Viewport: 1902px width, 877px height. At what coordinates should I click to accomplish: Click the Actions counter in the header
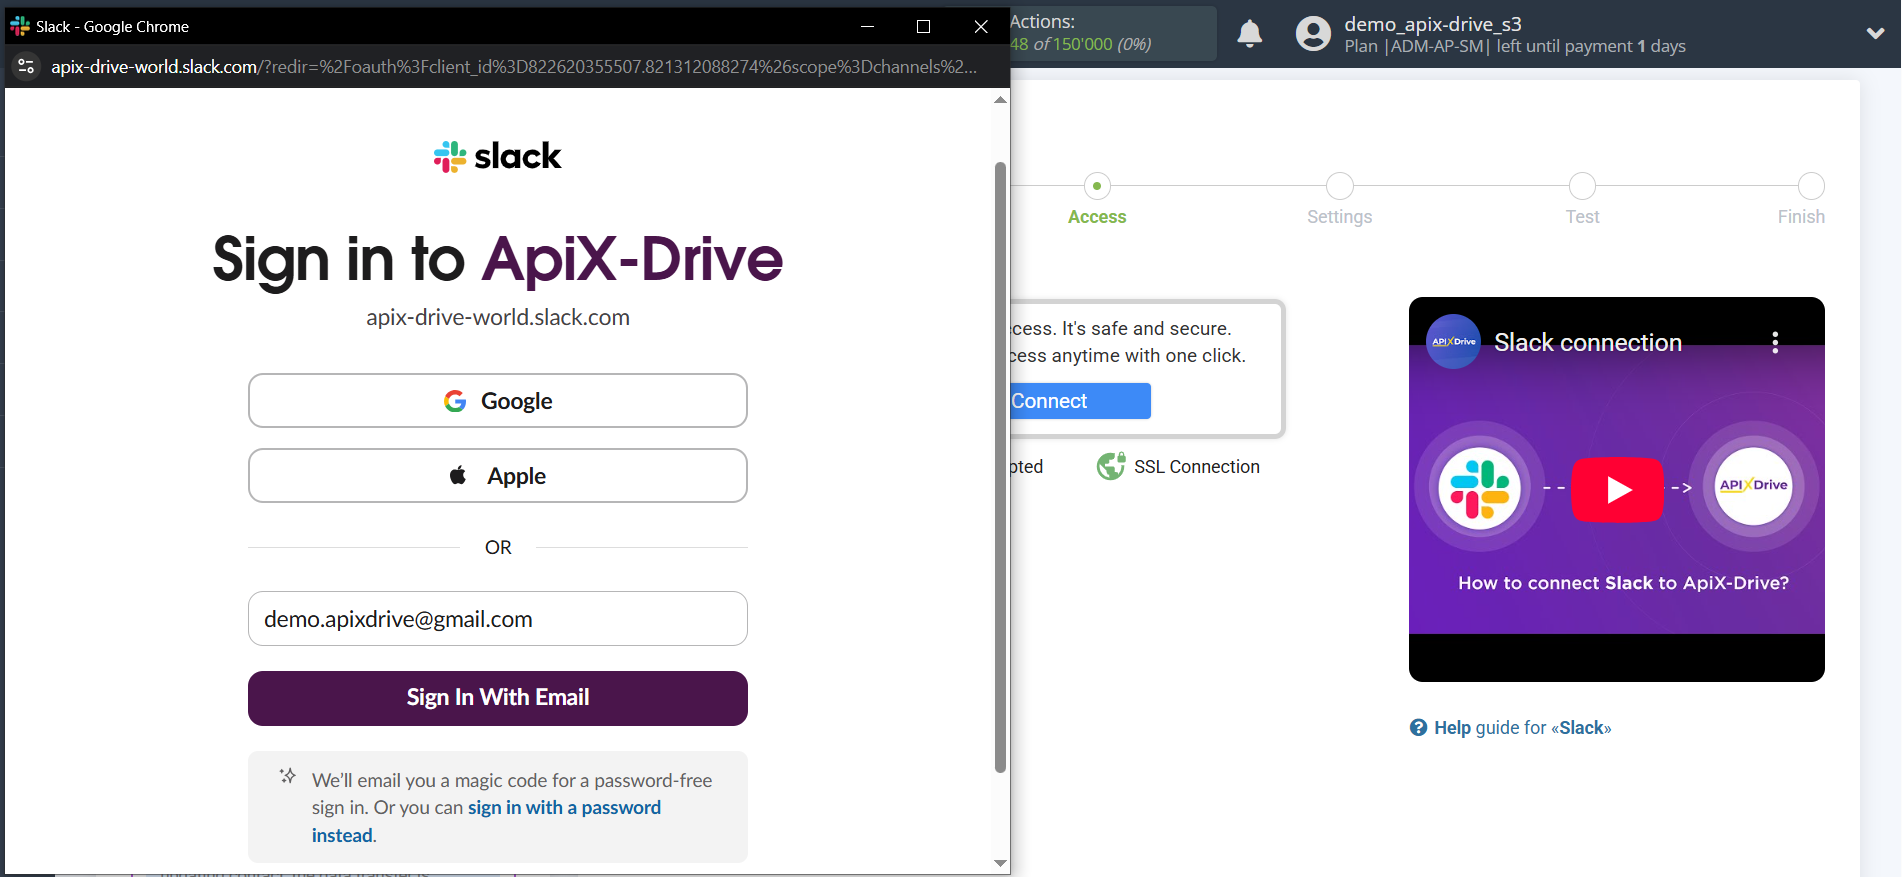tap(1113, 33)
